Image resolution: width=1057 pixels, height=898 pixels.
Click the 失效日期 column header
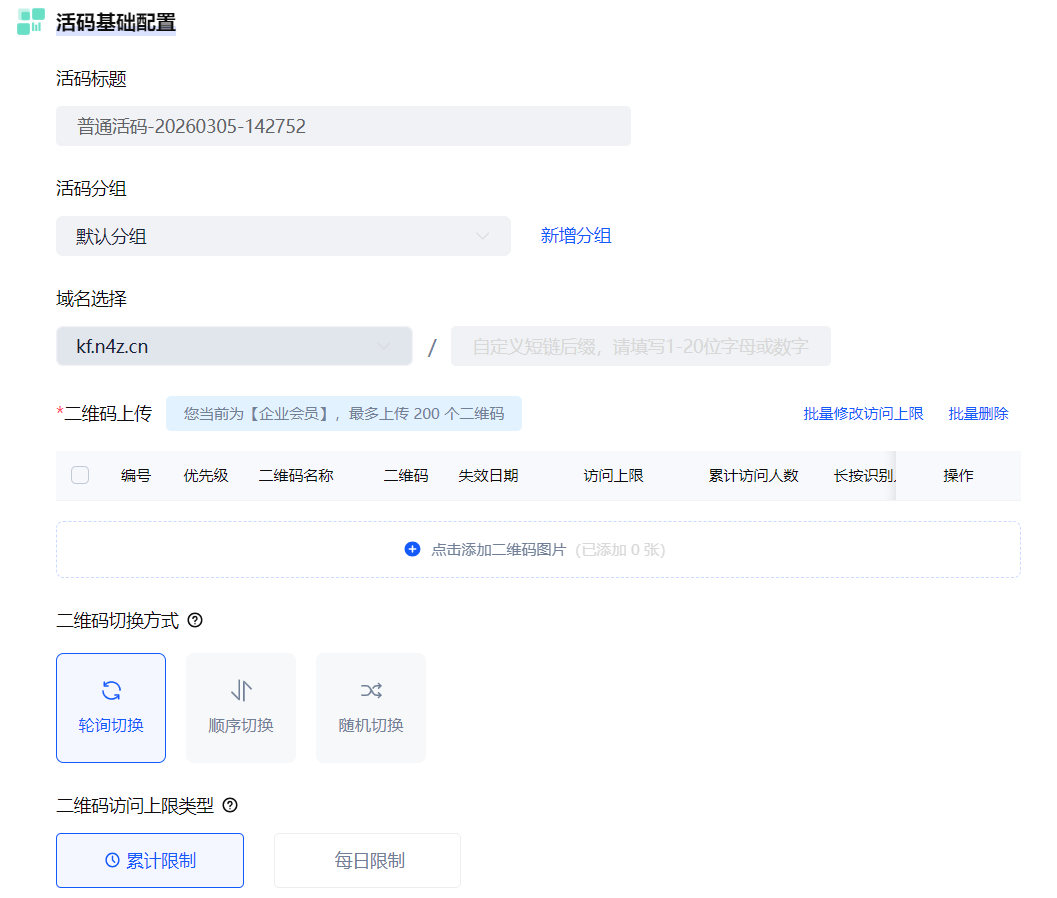488,475
